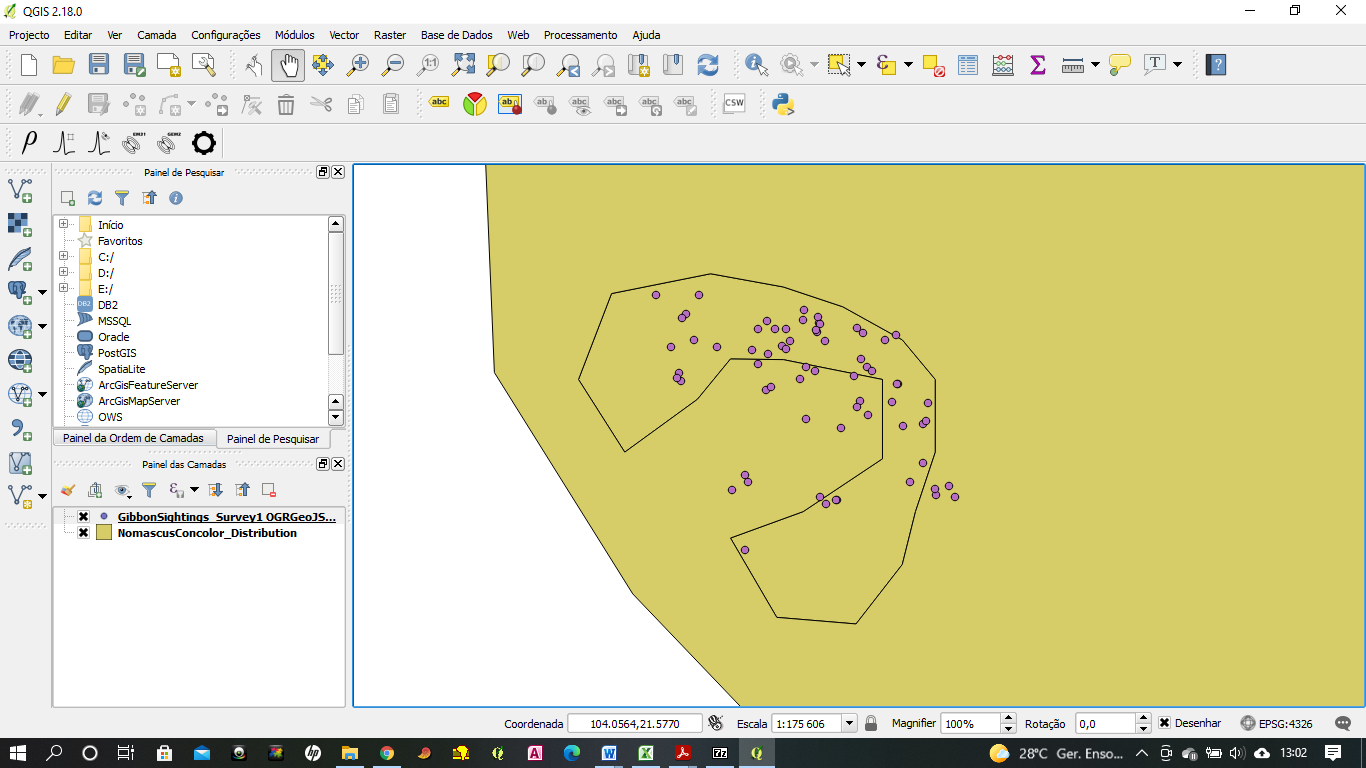Click the purple point symbol of GibbonSightings layer

(x=104, y=517)
